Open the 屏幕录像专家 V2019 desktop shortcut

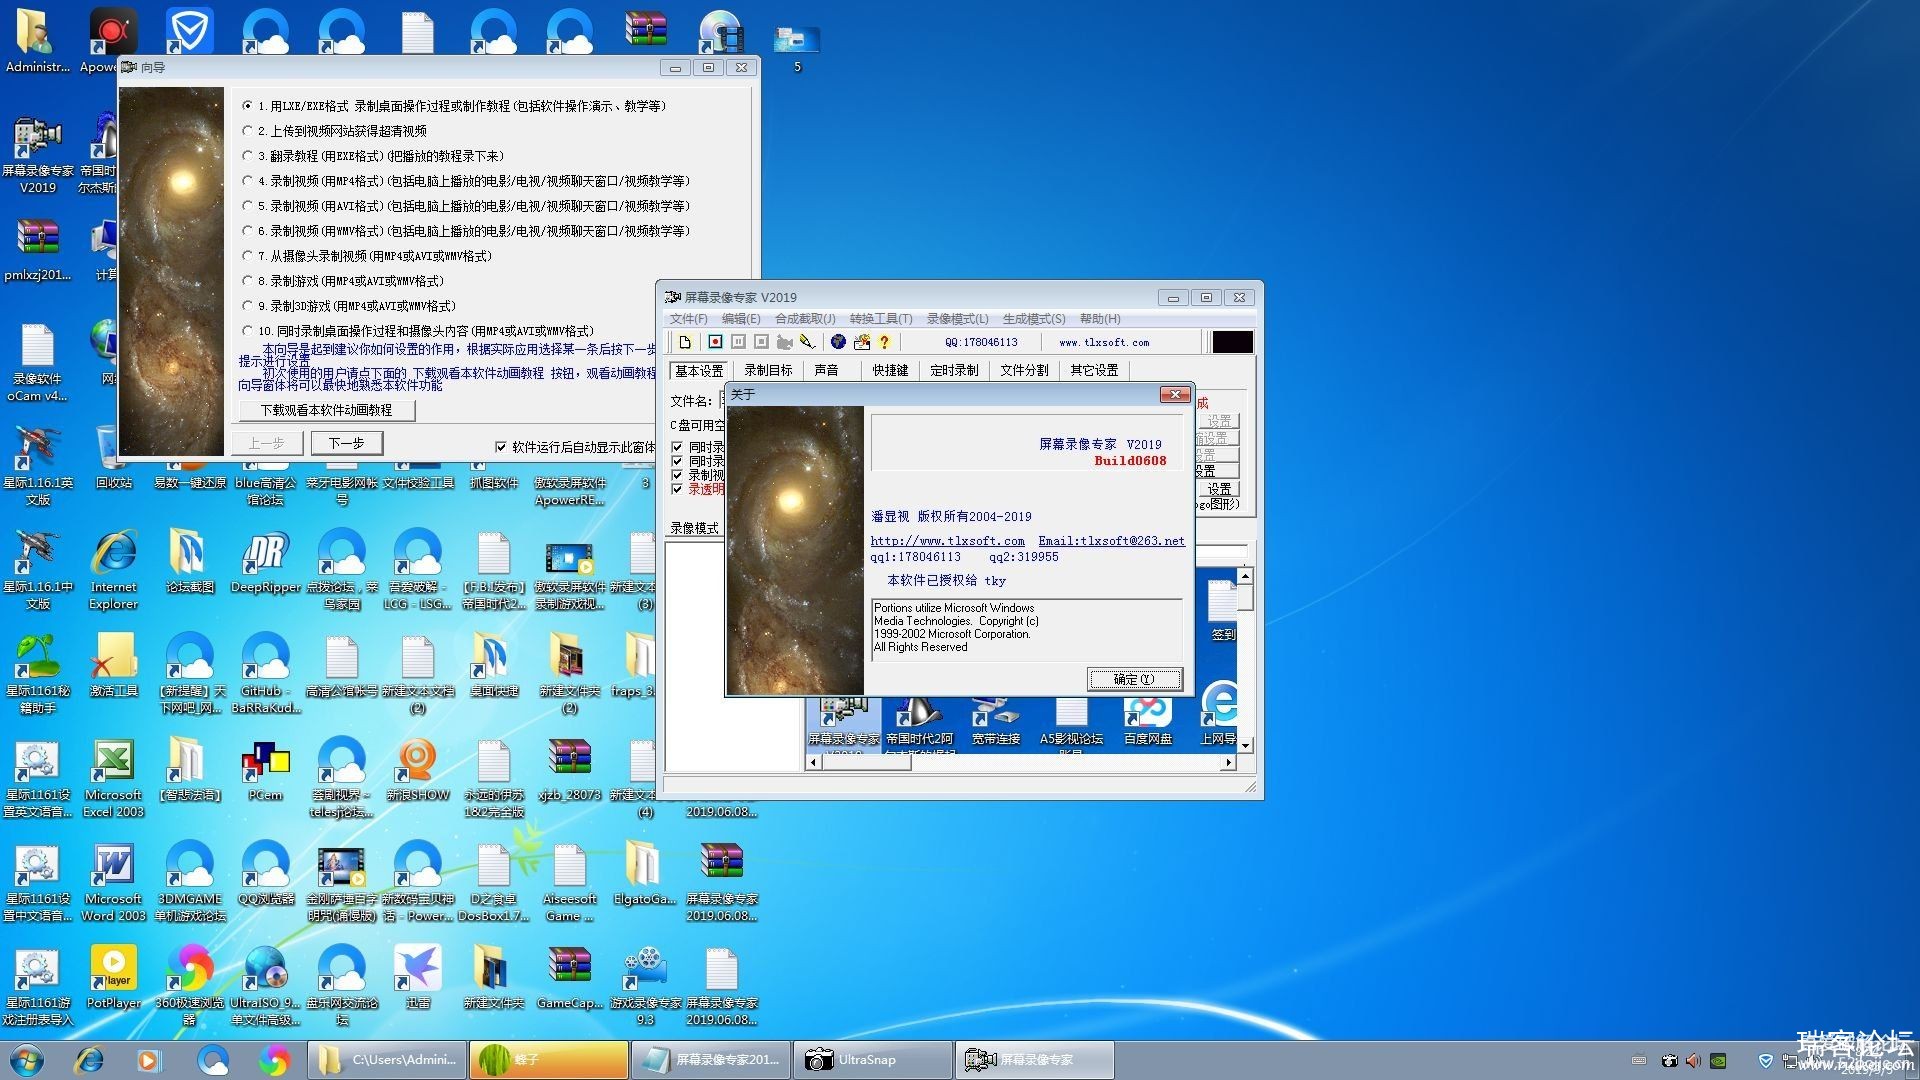click(x=38, y=154)
